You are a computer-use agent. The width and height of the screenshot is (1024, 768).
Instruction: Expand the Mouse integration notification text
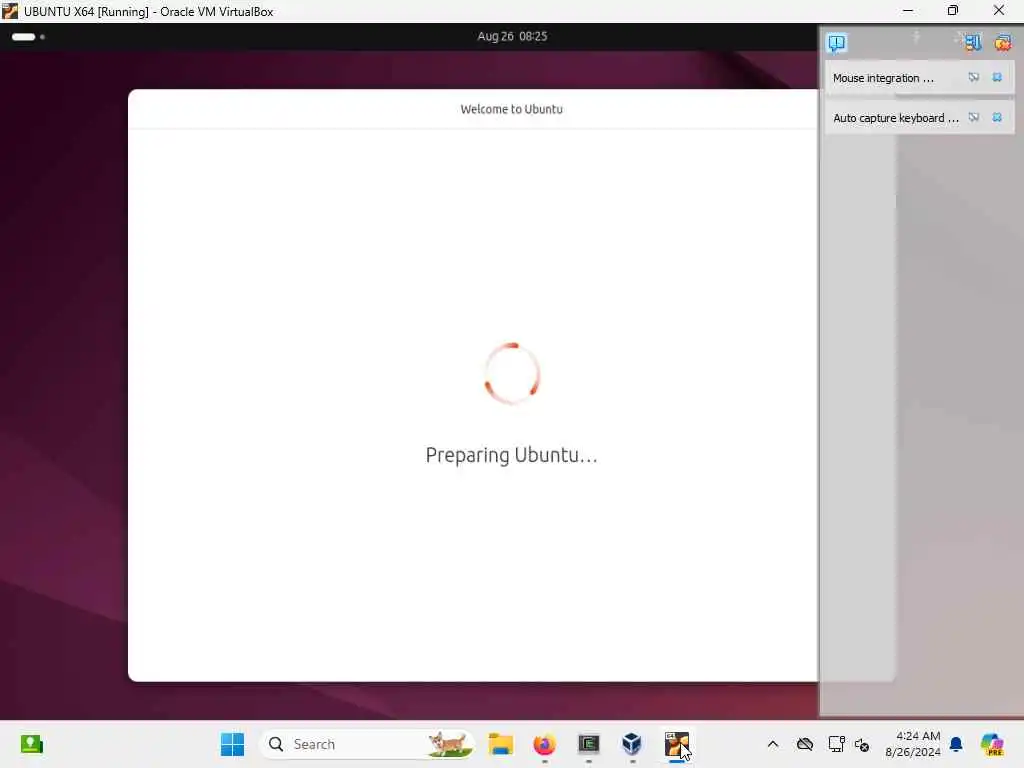pos(883,78)
